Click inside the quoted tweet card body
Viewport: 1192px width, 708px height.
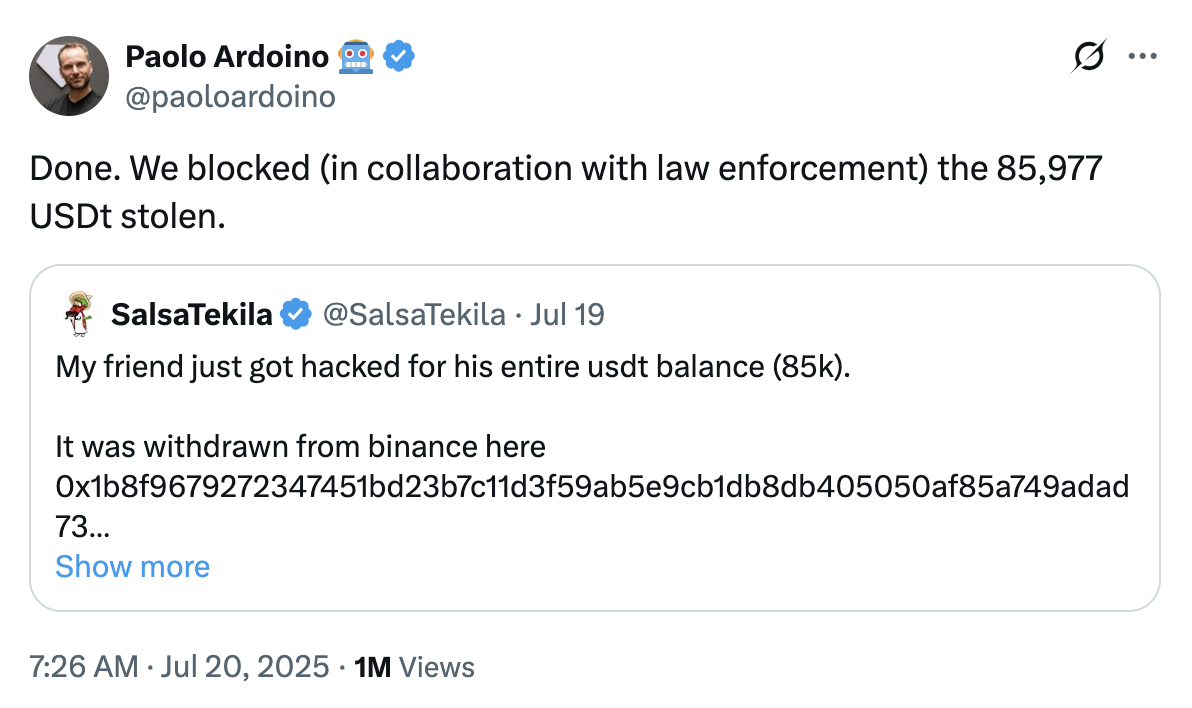(x=595, y=435)
